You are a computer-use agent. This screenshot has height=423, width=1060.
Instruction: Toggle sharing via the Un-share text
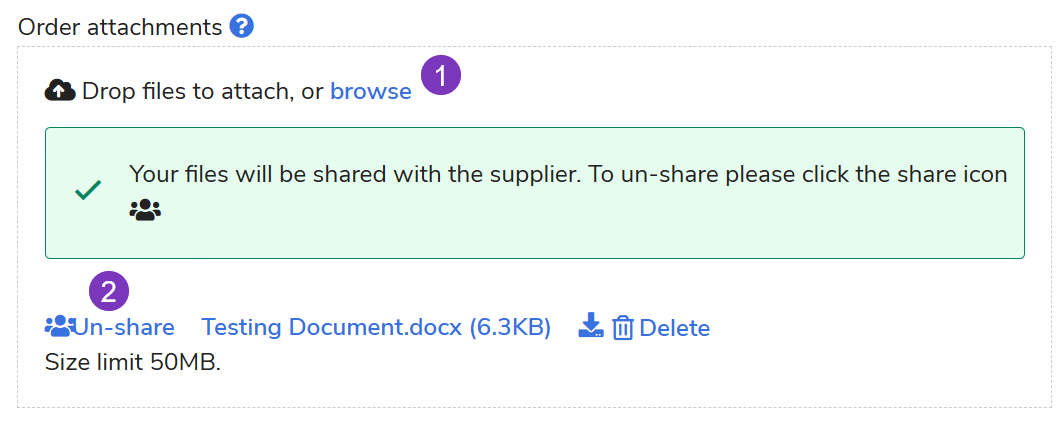(124, 327)
